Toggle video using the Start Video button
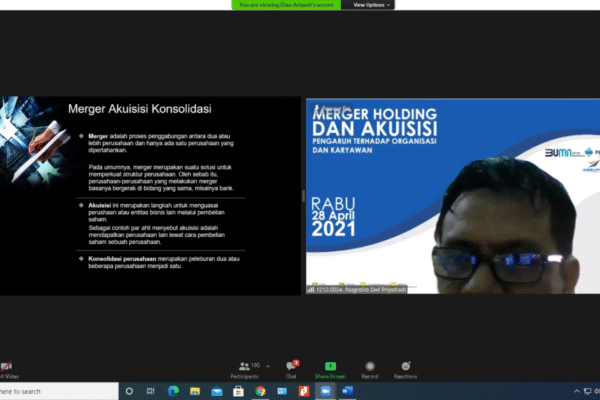600x400 pixels. pyautogui.click(x=6, y=369)
